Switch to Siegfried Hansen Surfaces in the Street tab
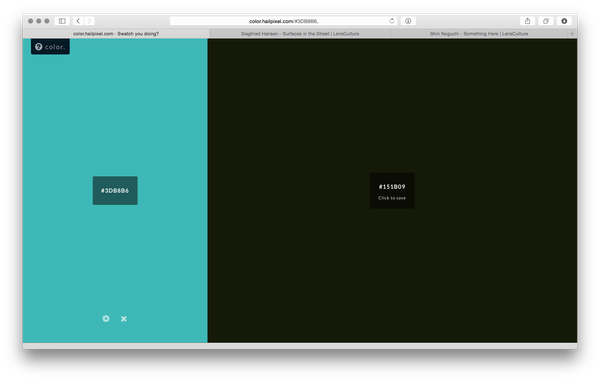The width and height of the screenshot is (600, 382). pyautogui.click(x=300, y=34)
